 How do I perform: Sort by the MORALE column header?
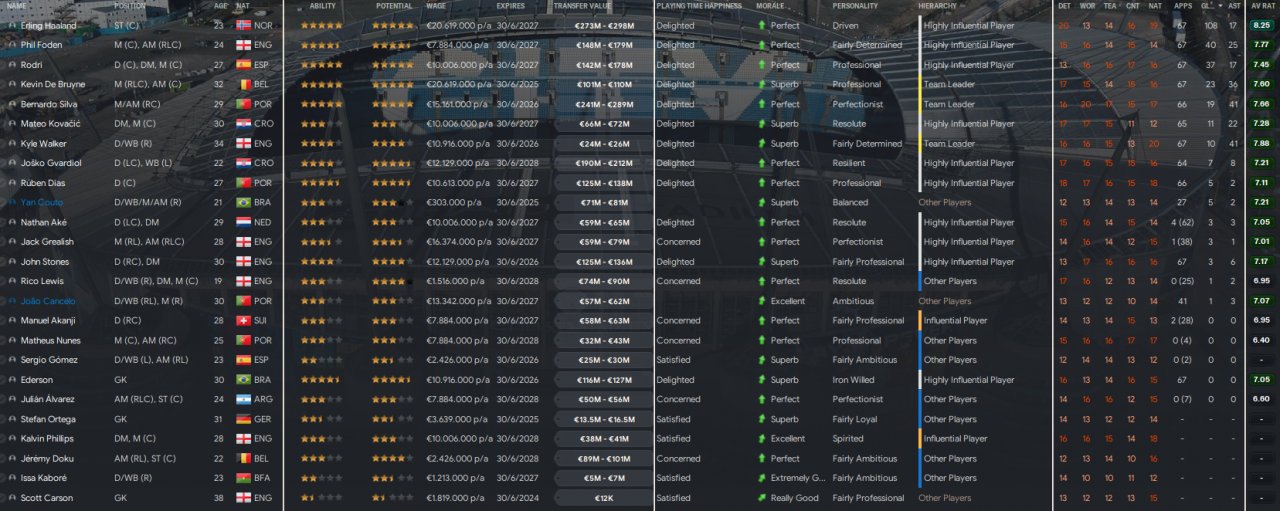tap(770, 6)
